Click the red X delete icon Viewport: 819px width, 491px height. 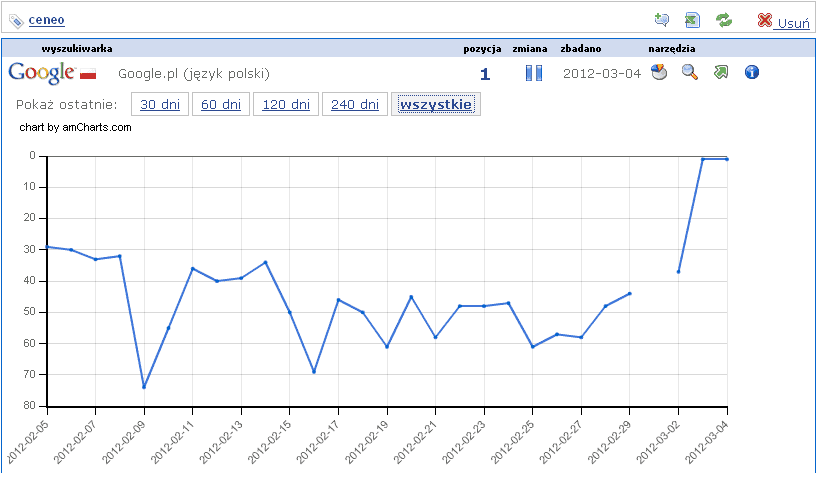point(765,21)
